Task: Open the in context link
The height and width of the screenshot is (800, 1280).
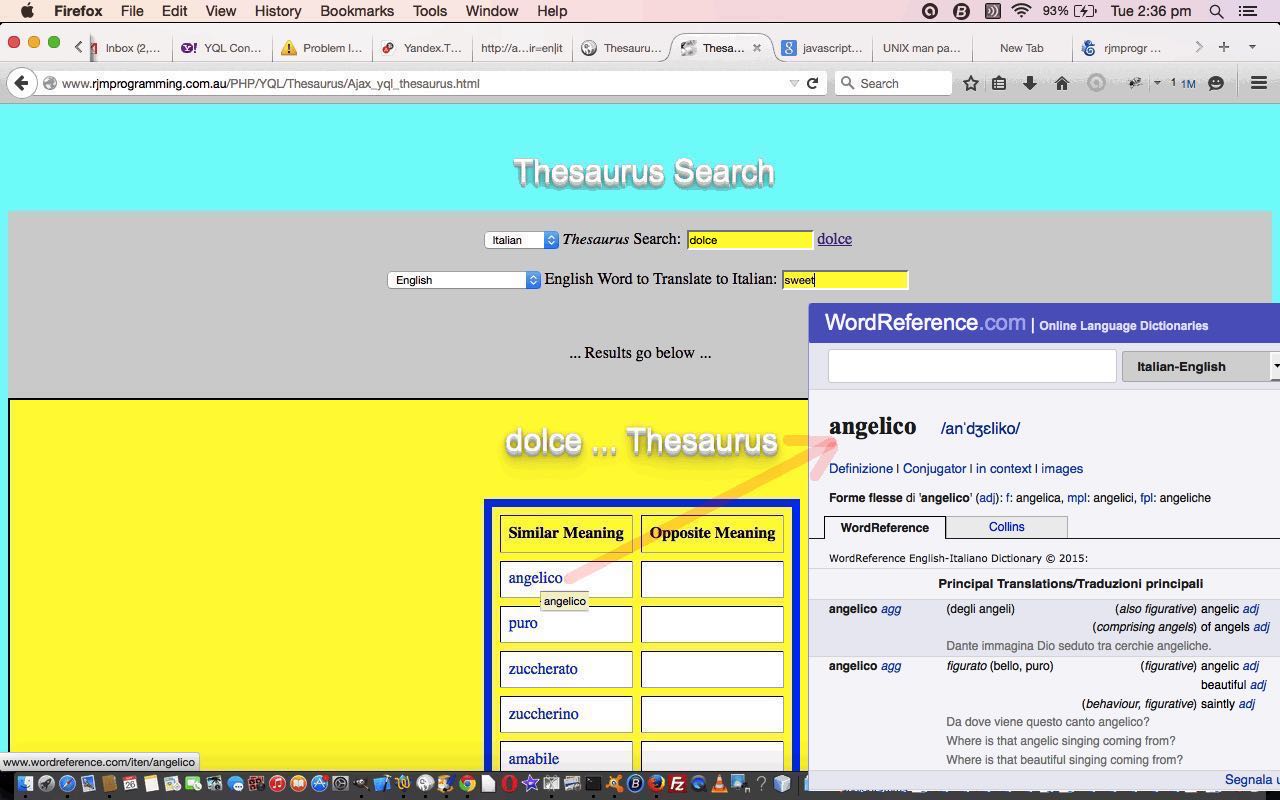Action: [x=1003, y=468]
